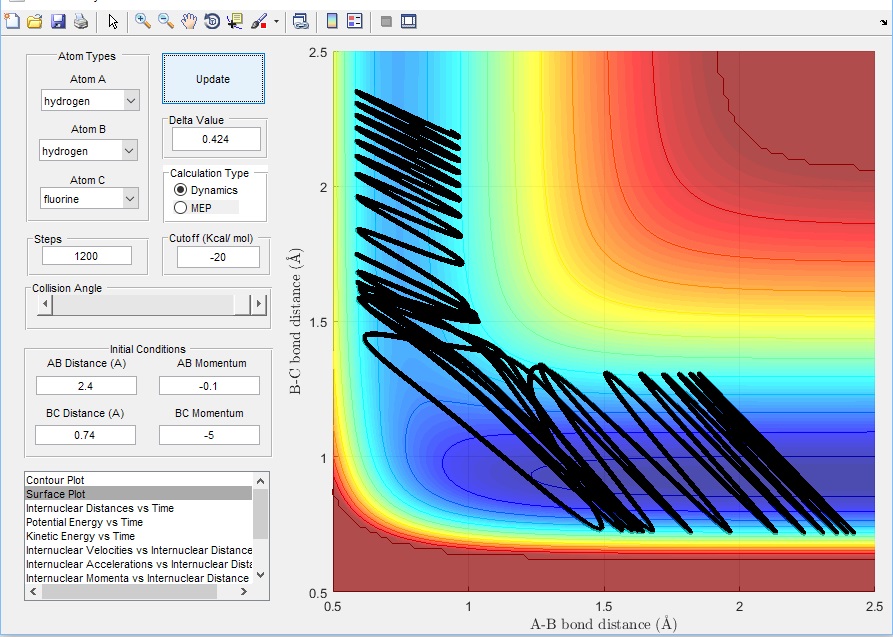
Task: Click the Collision Angle slider right arrow
Action: click(x=259, y=304)
